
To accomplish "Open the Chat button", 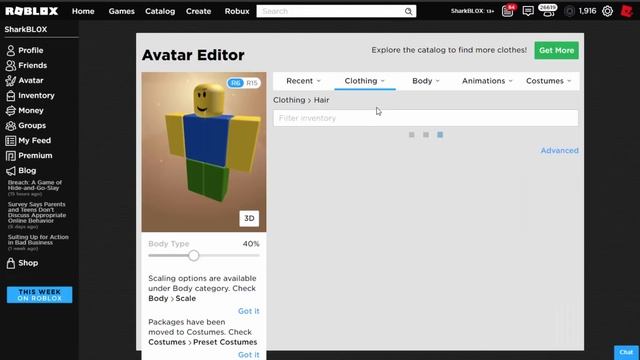I will click(626, 352).
